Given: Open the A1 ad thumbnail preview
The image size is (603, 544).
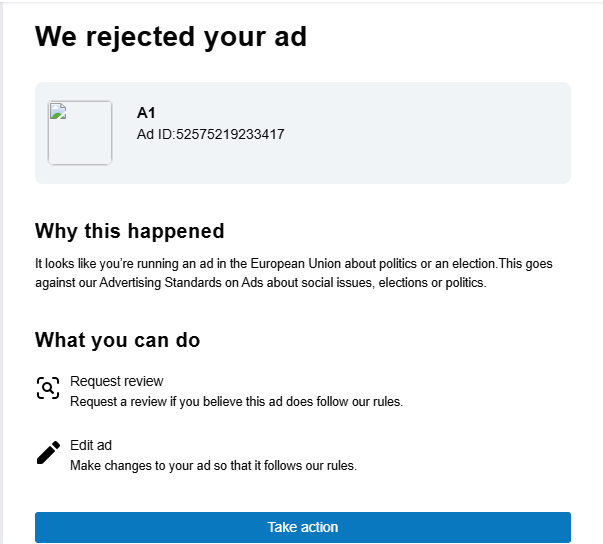Looking at the screenshot, I should (80, 133).
